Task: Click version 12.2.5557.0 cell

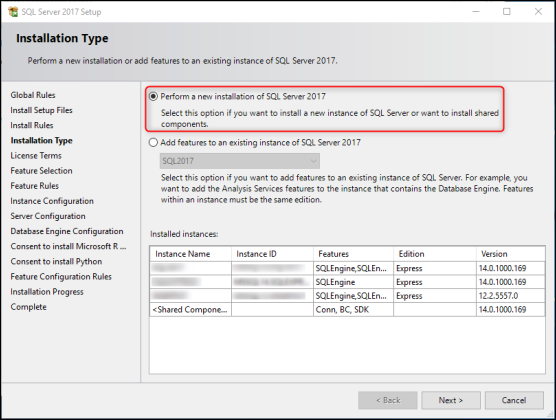Action: [511, 296]
